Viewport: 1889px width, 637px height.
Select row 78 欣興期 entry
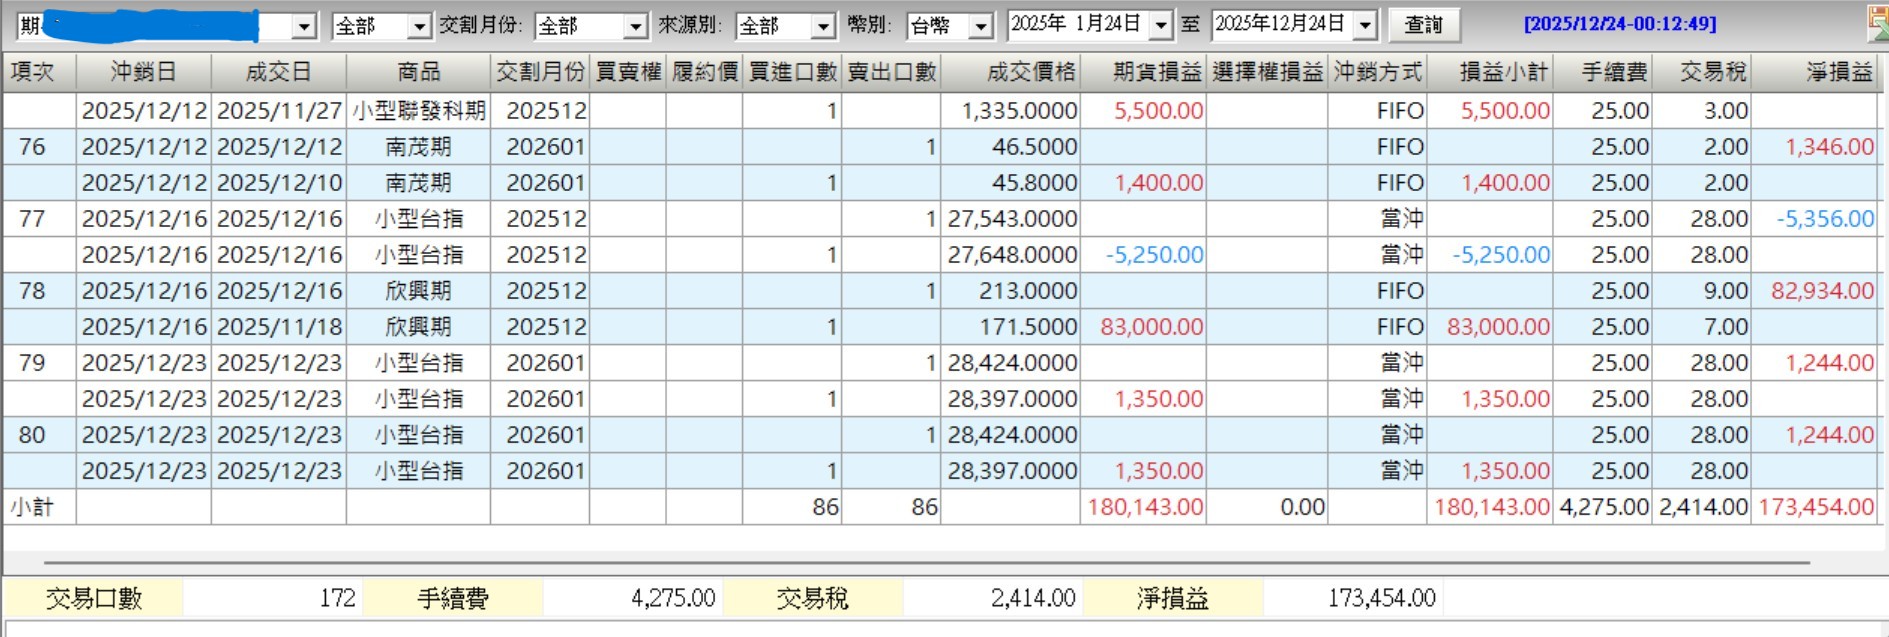(940, 291)
